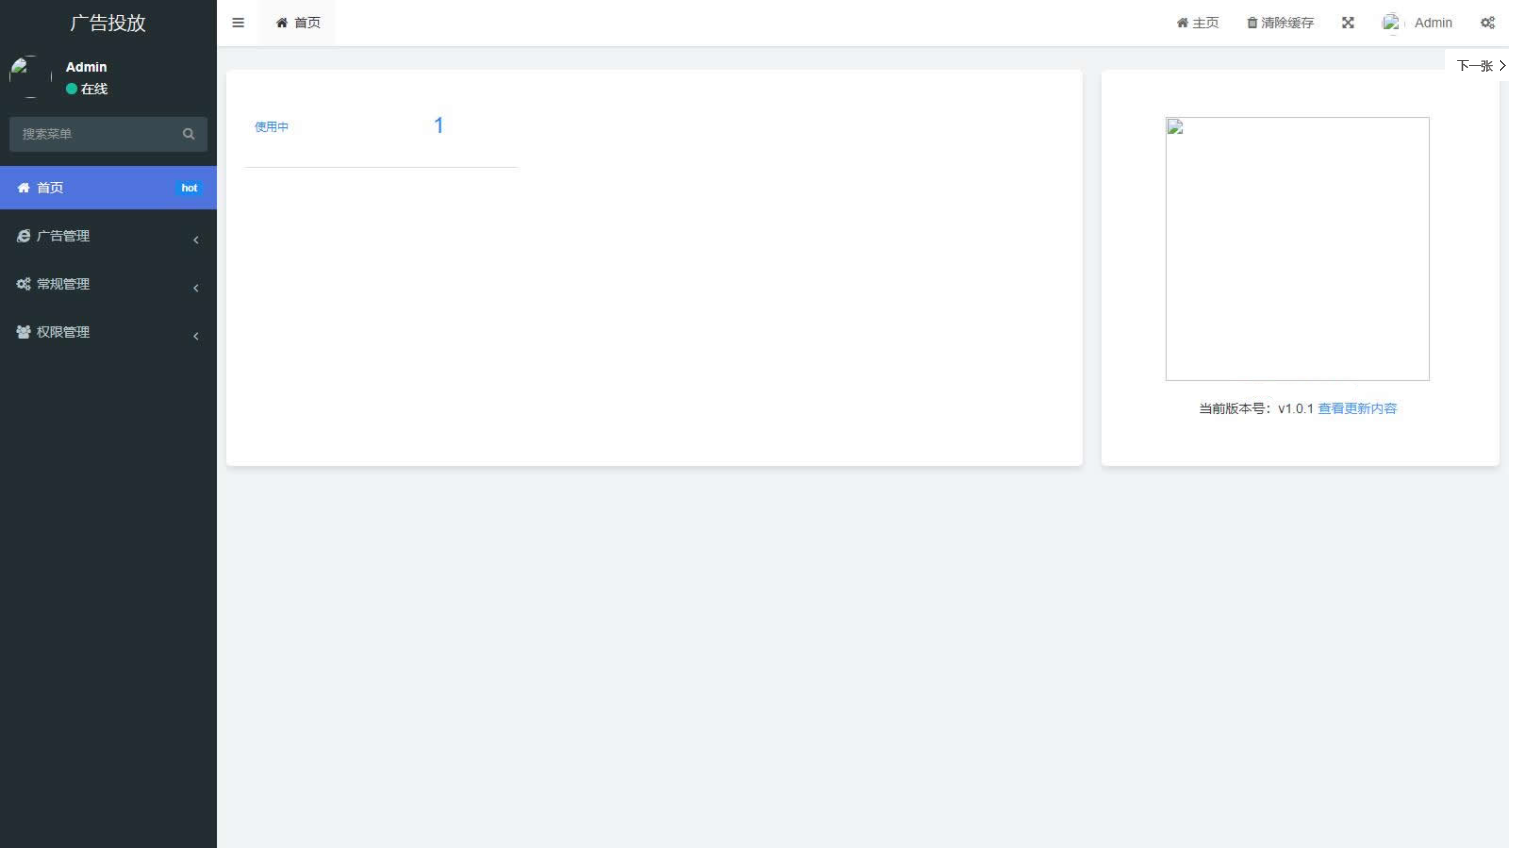Image resolution: width=1516 pixels, height=848 pixels.
Task: Open the settings gears icon at top right
Action: (1488, 23)
